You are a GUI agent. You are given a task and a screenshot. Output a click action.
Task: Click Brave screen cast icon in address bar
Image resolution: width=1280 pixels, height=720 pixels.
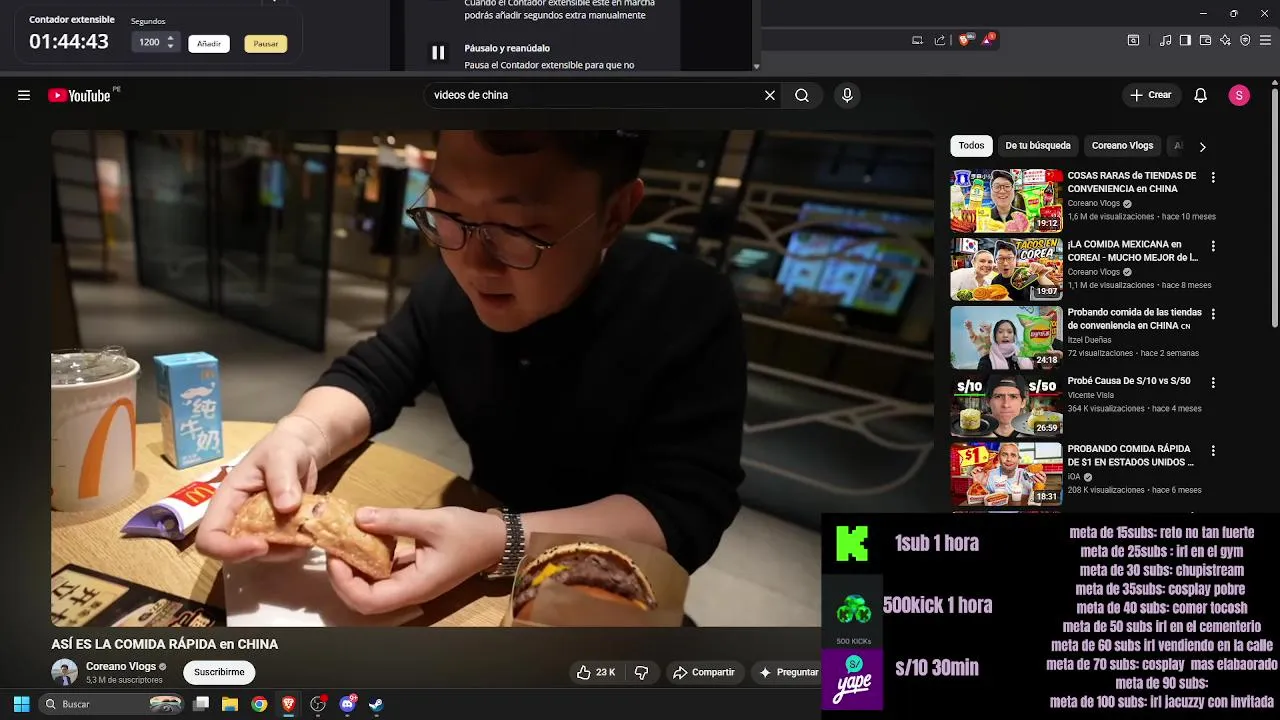917,40
